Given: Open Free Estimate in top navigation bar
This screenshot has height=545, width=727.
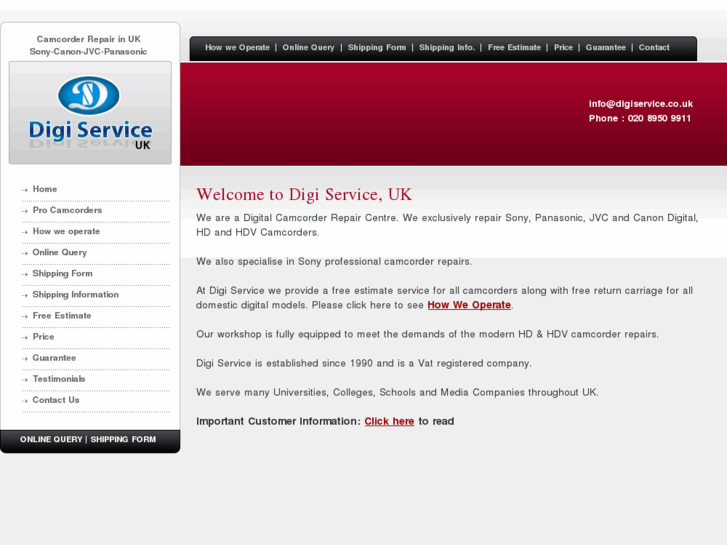Looking at the screenshot, I should tap(514, 47).
